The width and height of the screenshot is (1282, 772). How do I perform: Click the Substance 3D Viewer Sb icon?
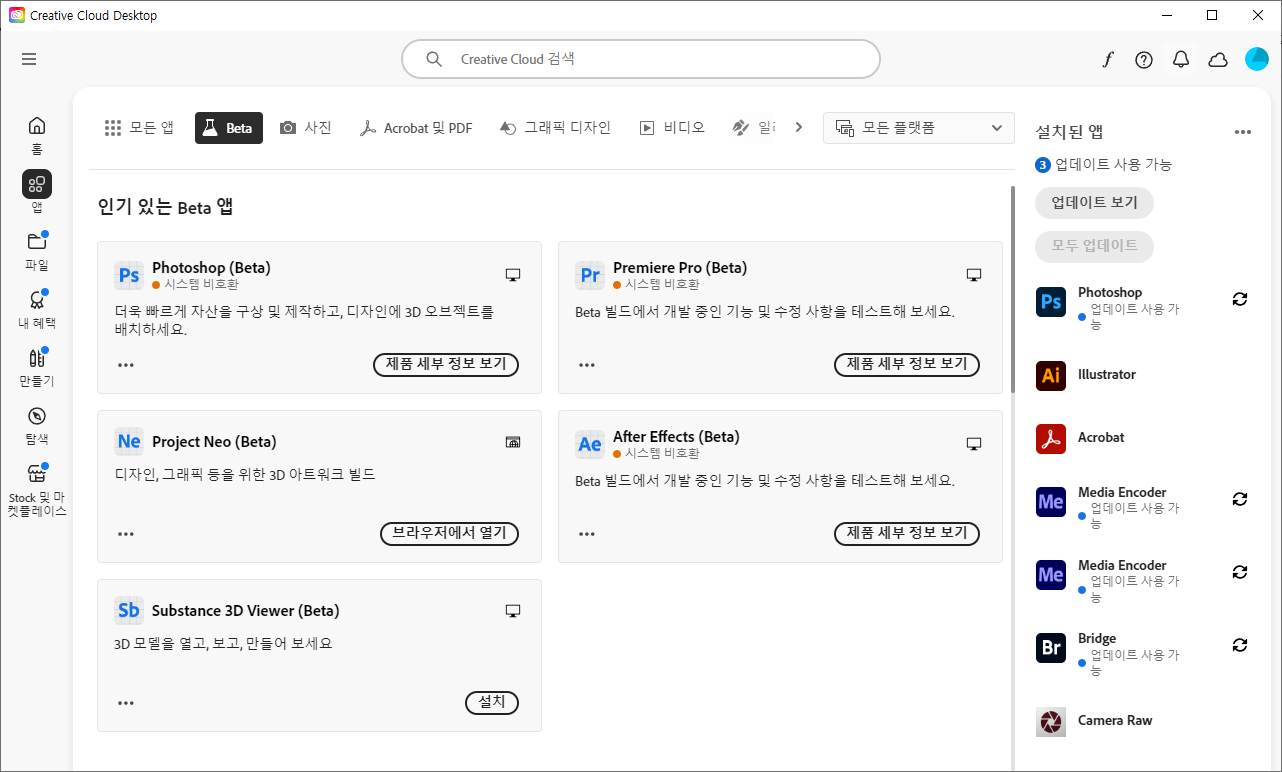(129, 611)
